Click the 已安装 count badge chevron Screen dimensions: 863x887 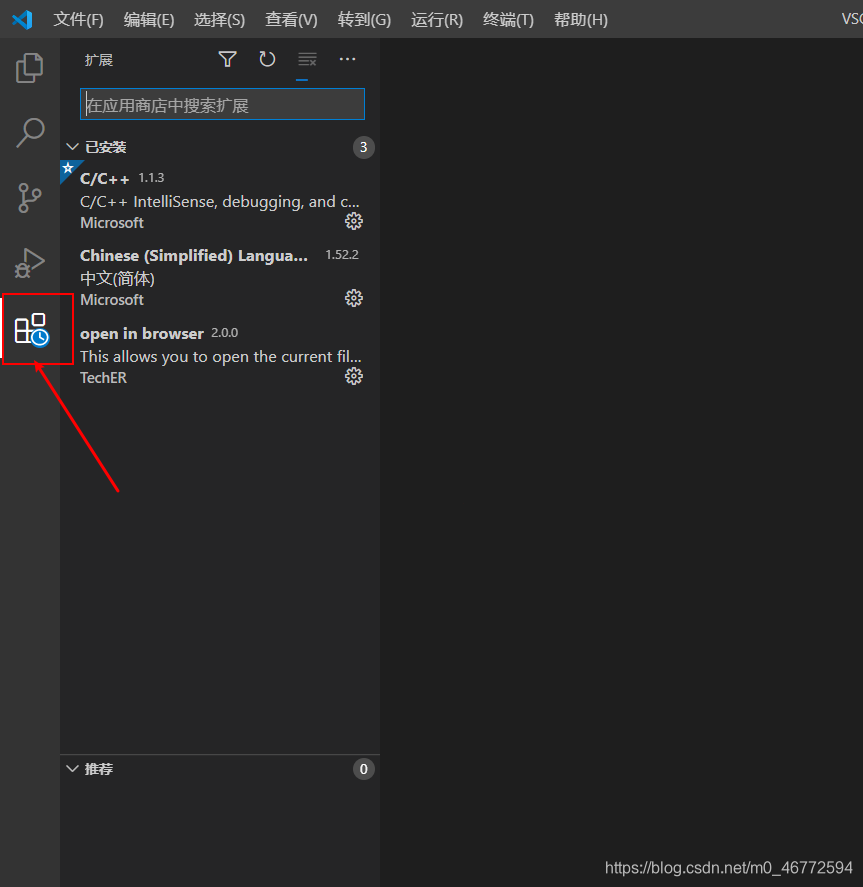coord(362,147)
